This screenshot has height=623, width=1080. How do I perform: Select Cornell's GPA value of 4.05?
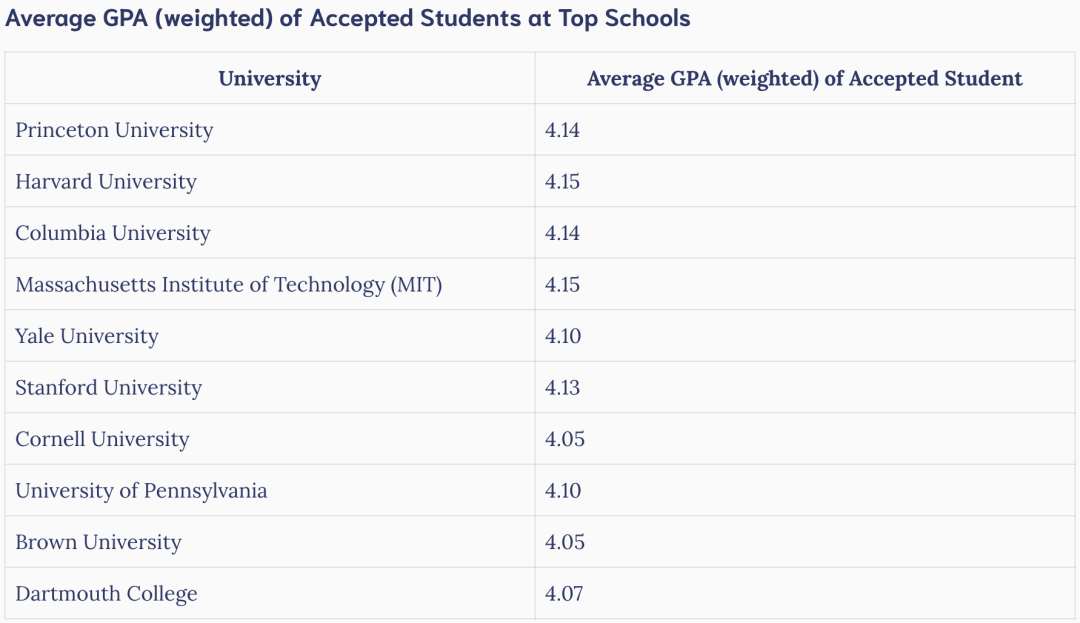click(564, 439)
